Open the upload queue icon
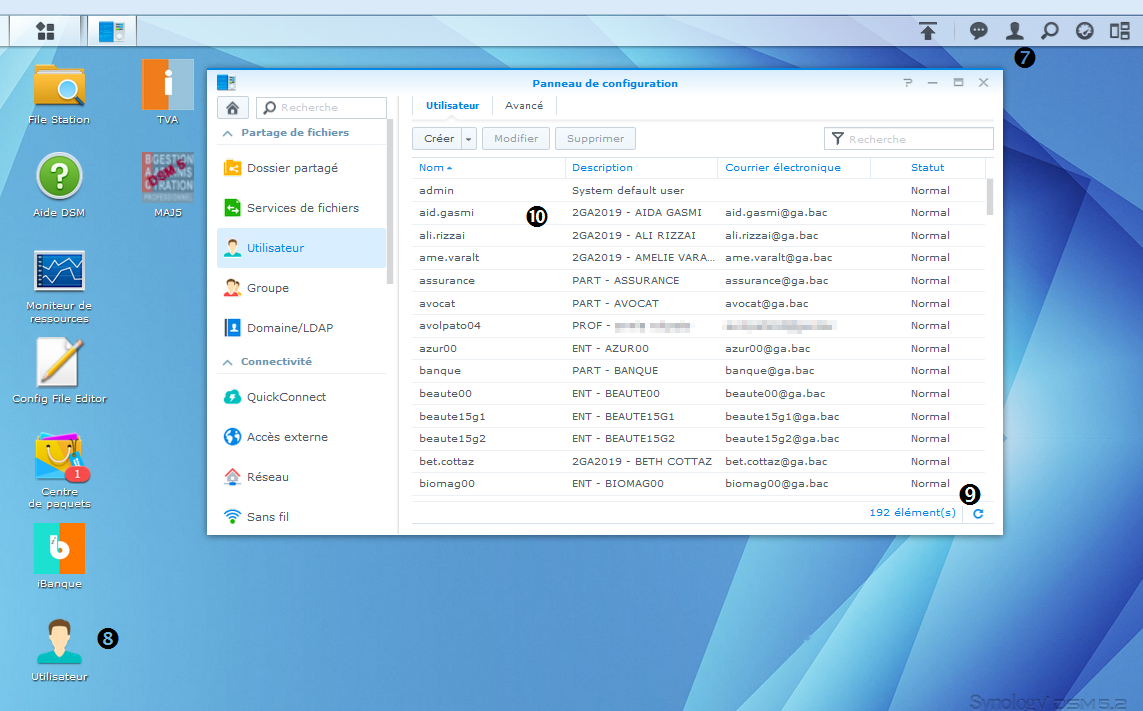 point(928,31)
